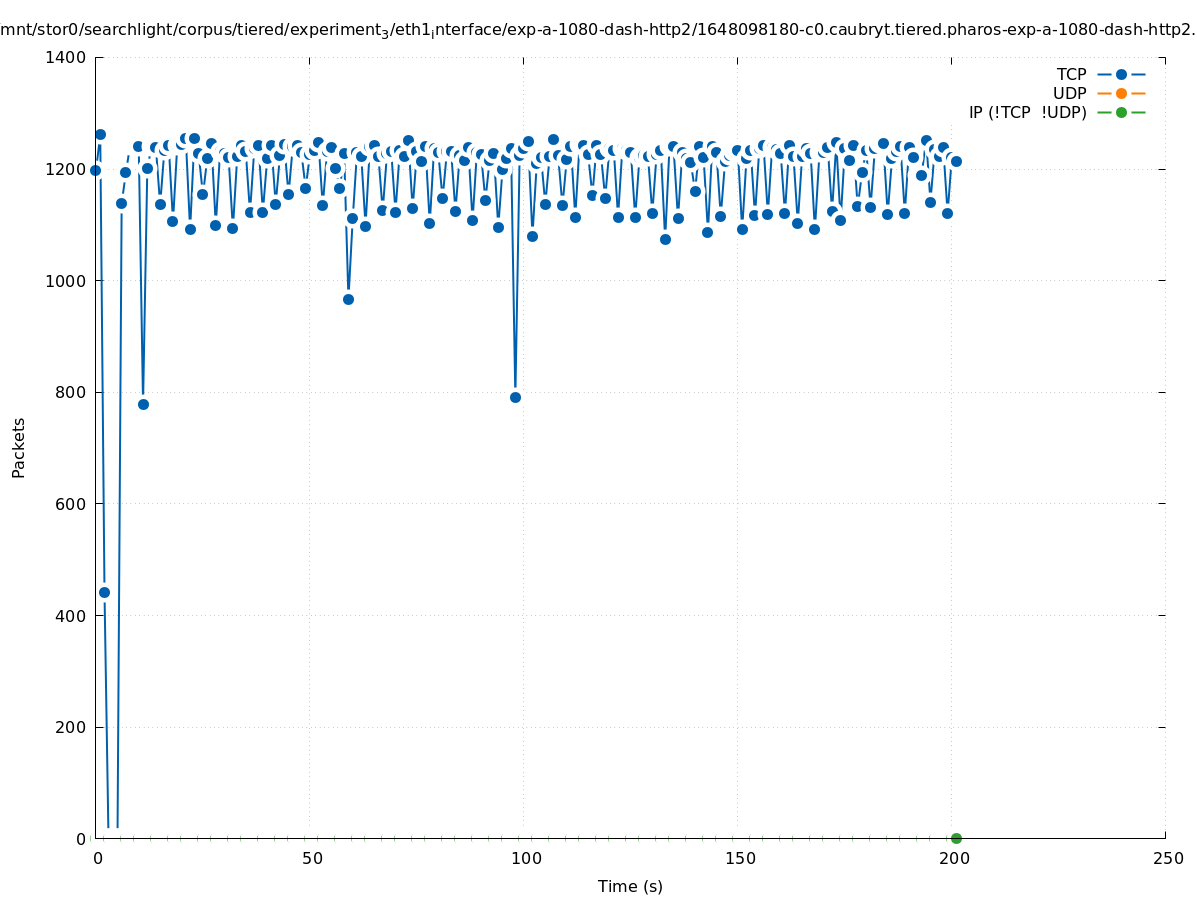Click the 1400 tick label on y-axis
The image size is (1197, 900).
point(67,57)
